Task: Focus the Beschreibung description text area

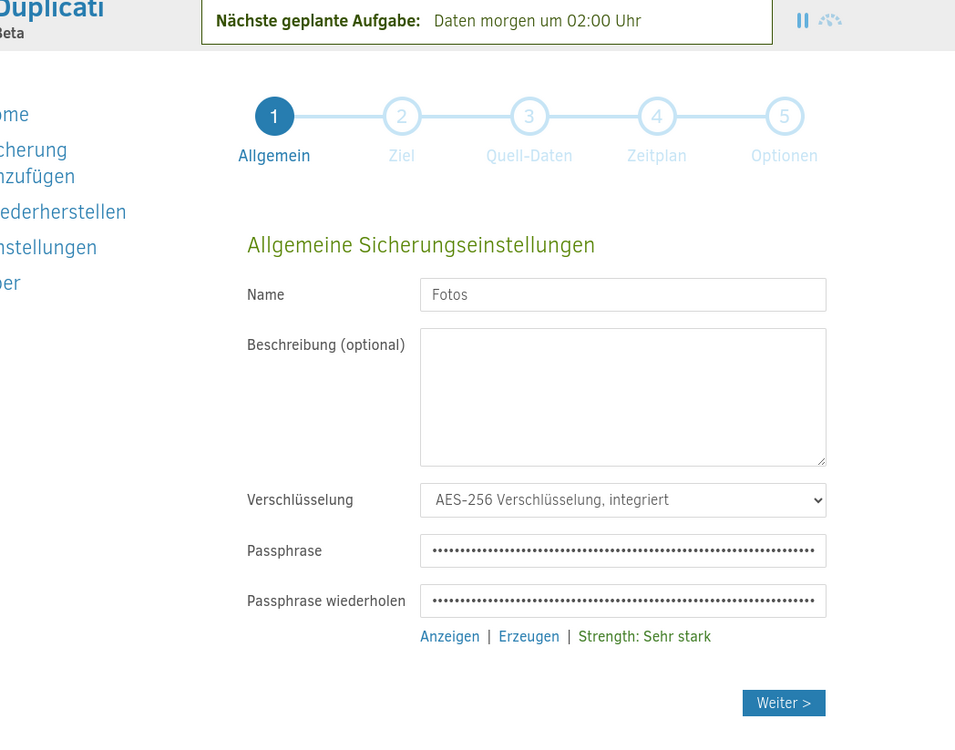Action: click(x=623, y=397)
